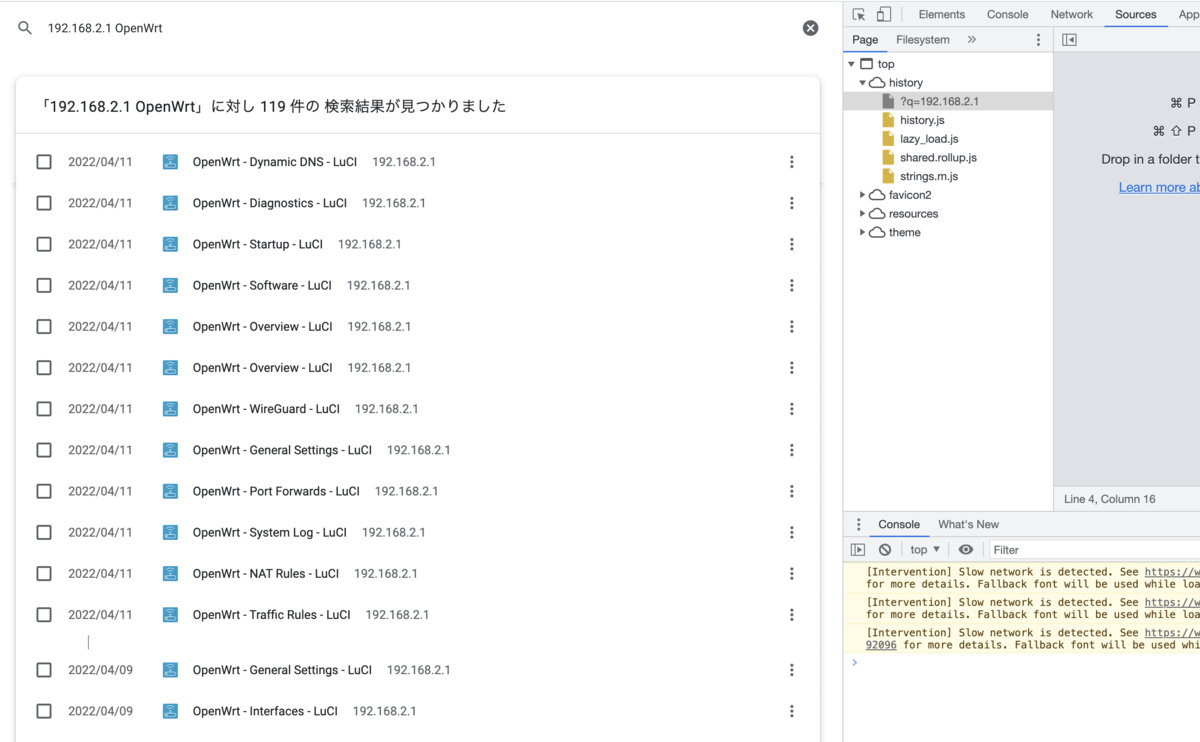Open the console drawer three-dot menu

[x=858, y=525]
